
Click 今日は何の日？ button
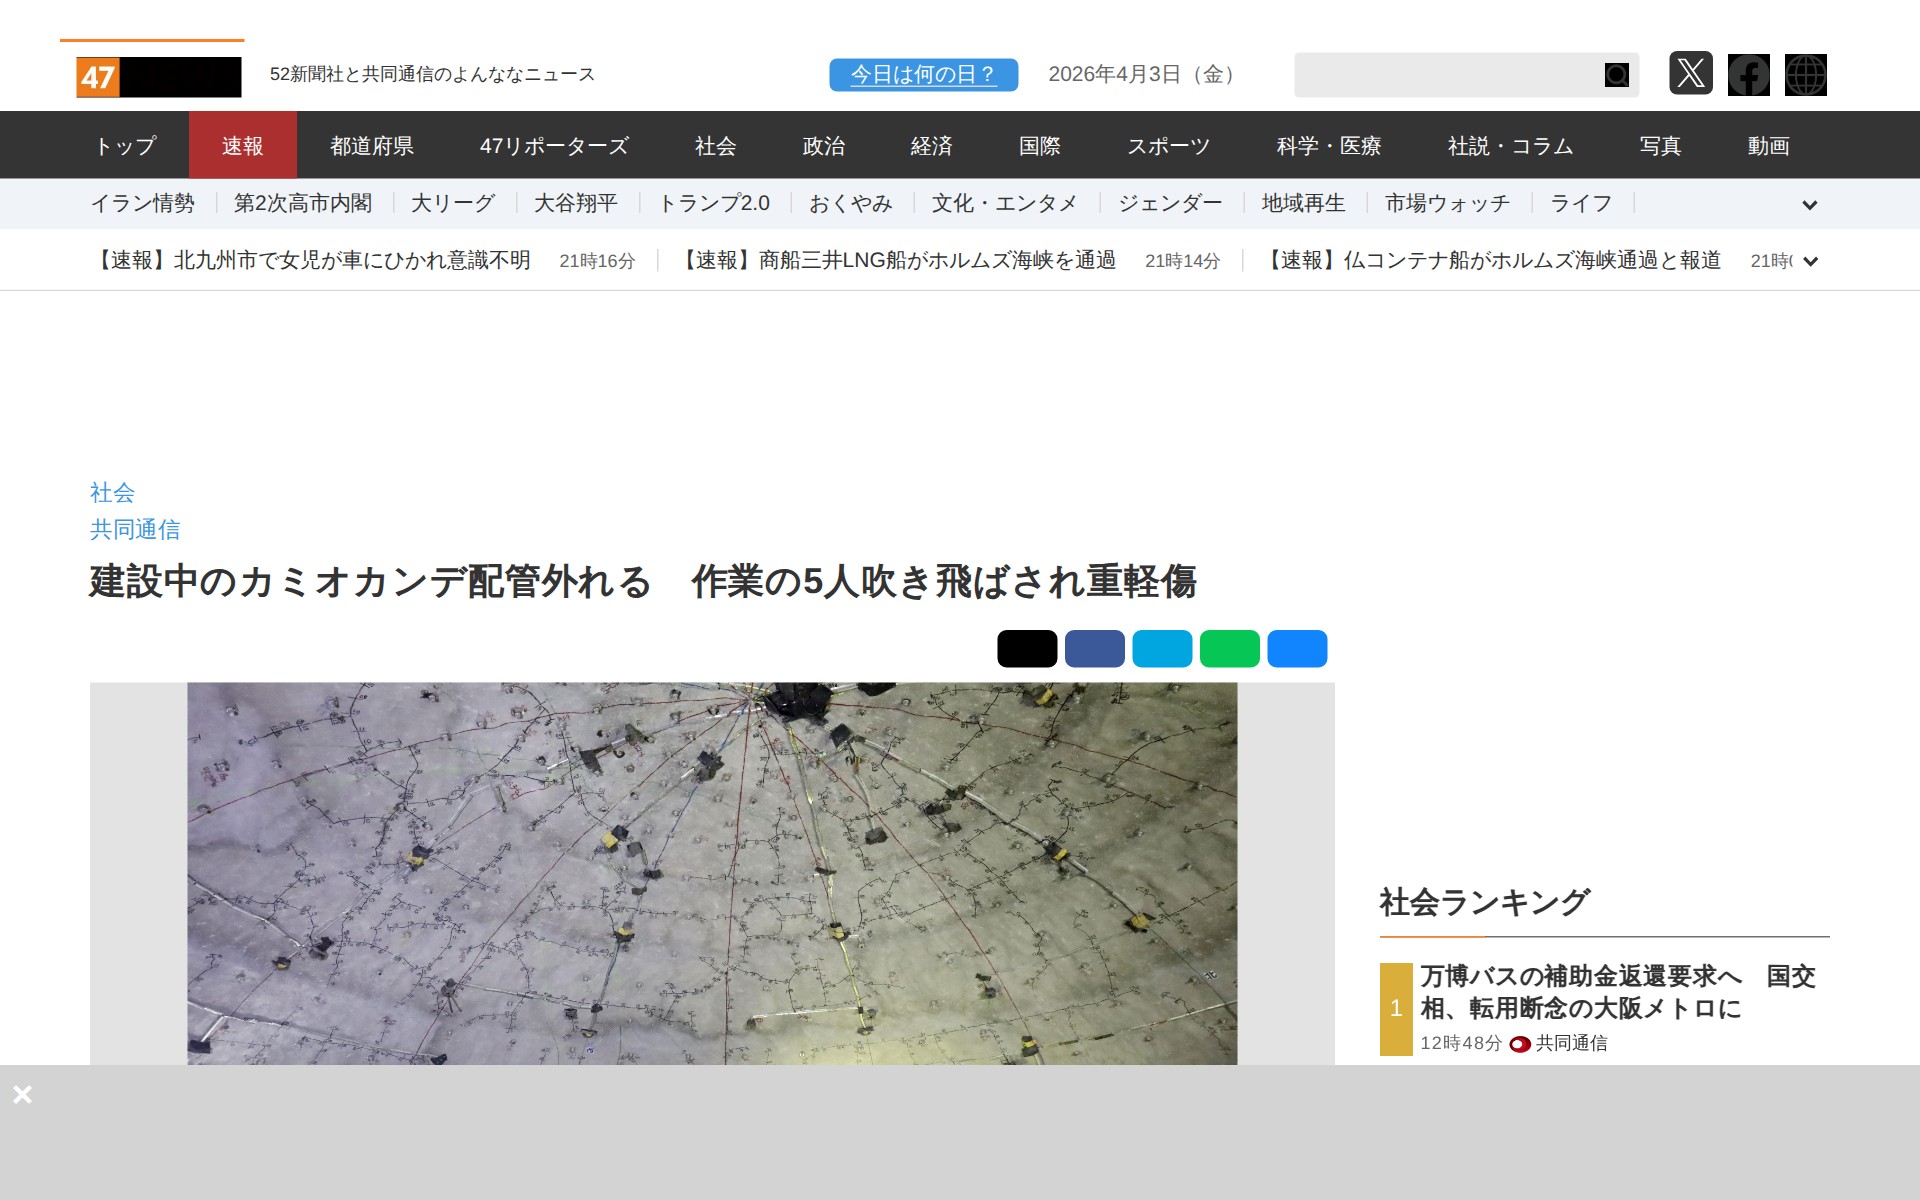[923, 75]
